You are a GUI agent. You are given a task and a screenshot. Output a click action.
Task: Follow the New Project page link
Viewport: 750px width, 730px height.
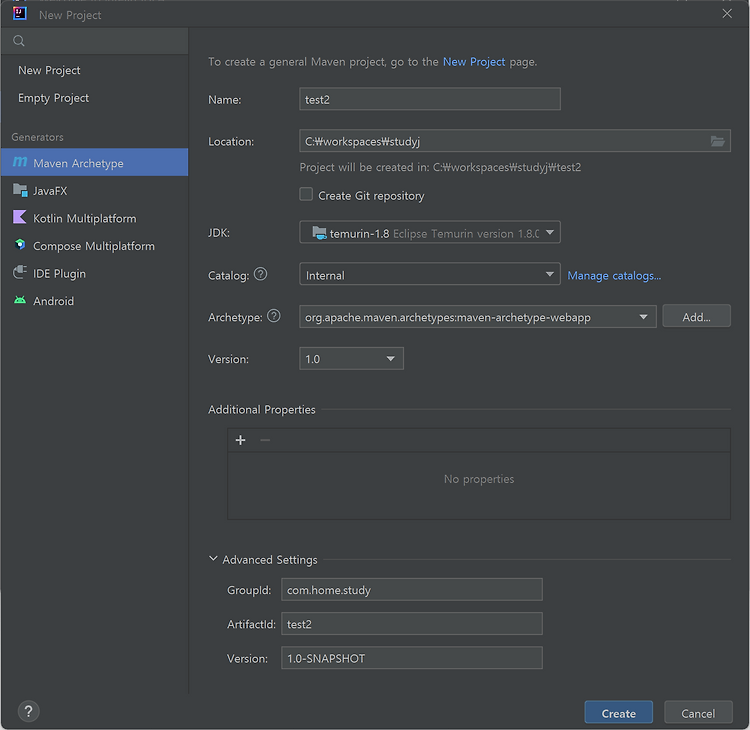pos(474,62)
